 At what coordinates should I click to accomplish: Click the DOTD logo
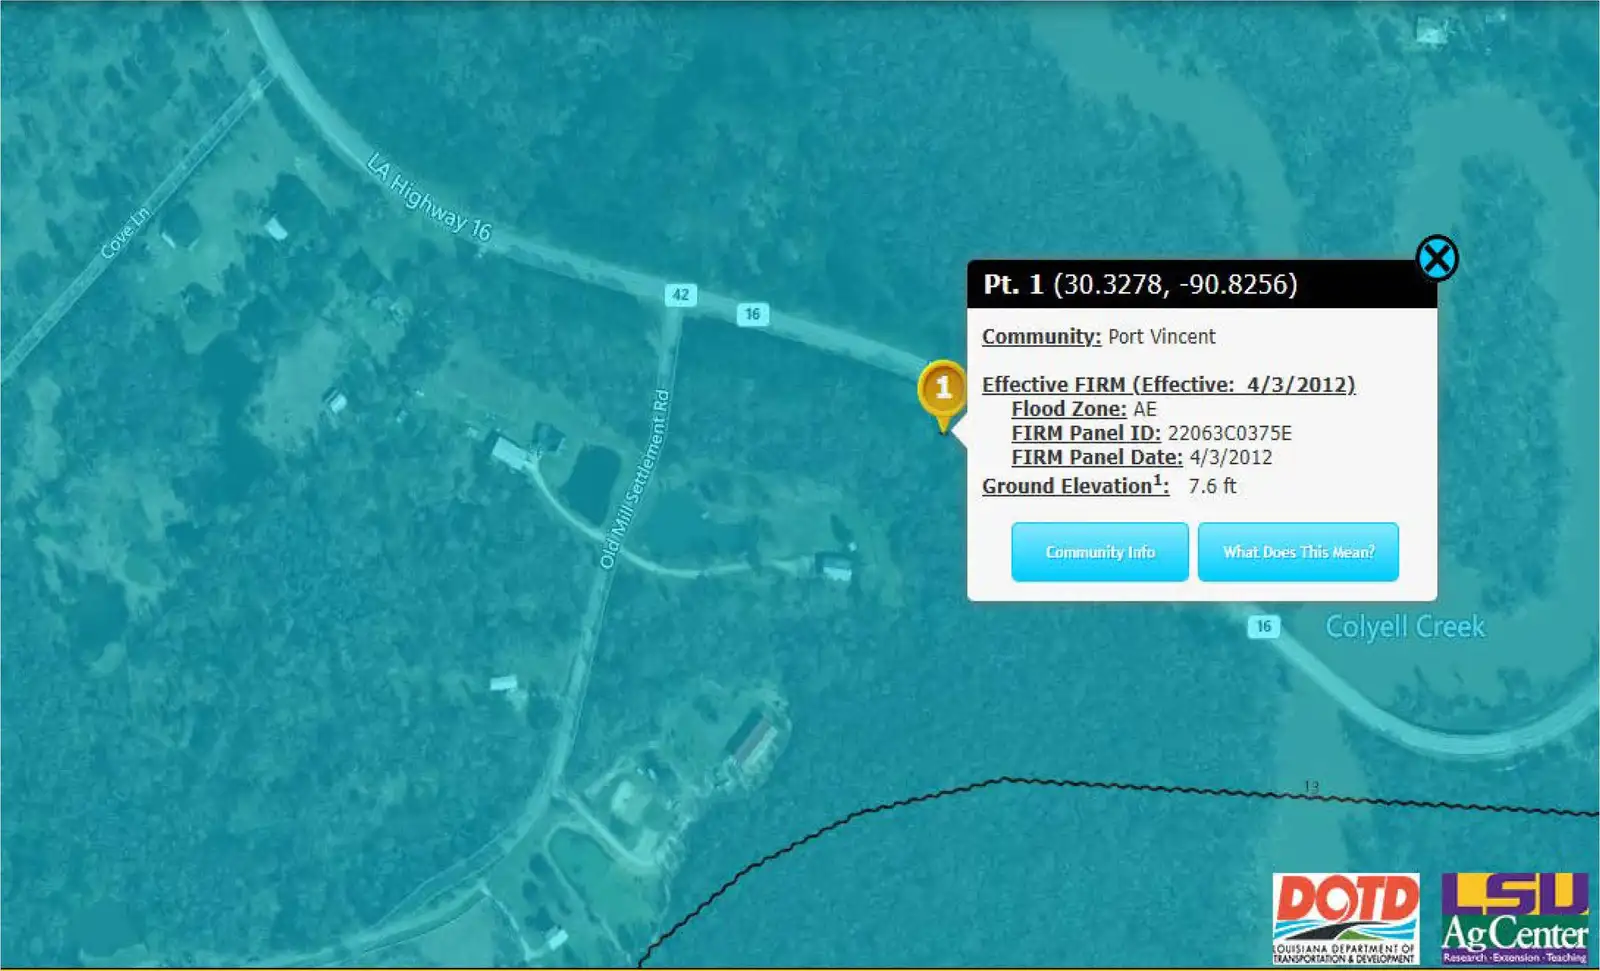pyautogui.click(x=1346, y=918)
